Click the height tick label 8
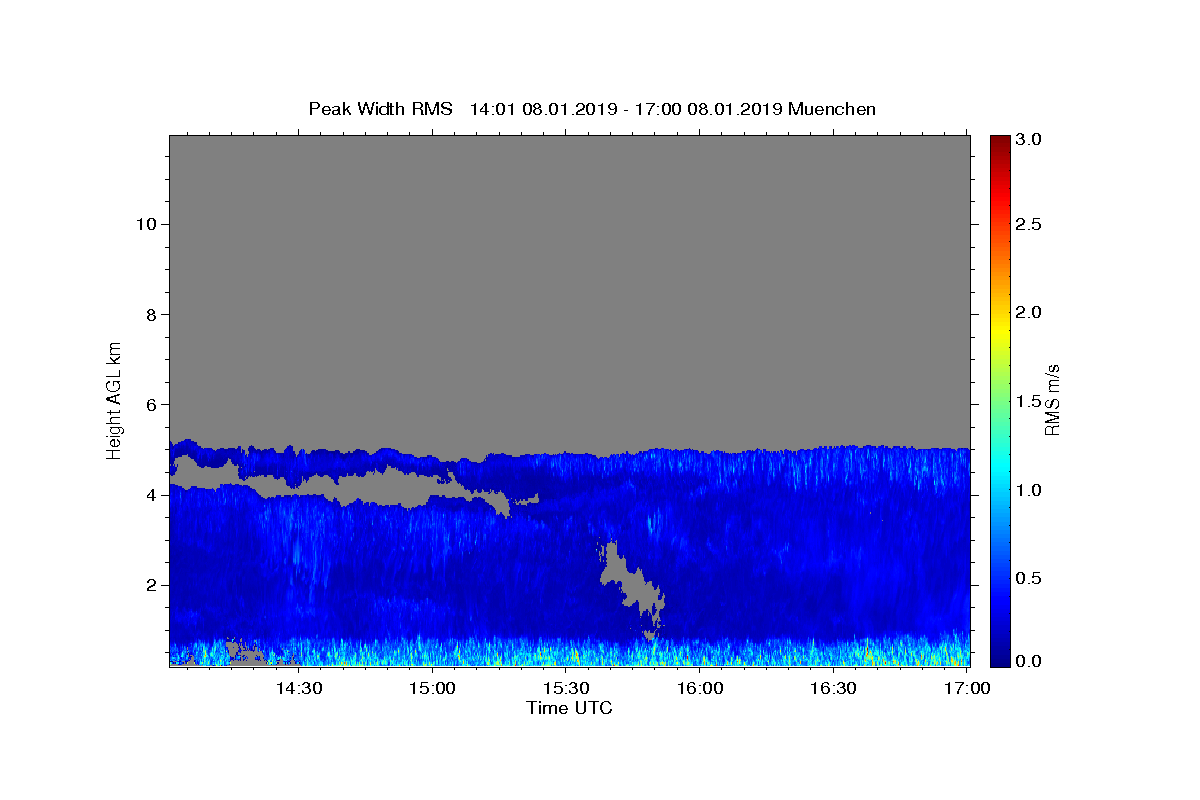This screenshot has width=1200, height=800. (149, 315)
